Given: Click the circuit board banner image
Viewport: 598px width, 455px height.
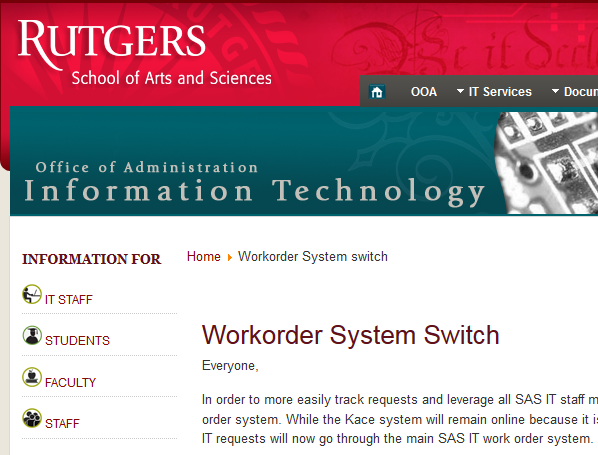Looking at the screenshot, I should 546,163.
